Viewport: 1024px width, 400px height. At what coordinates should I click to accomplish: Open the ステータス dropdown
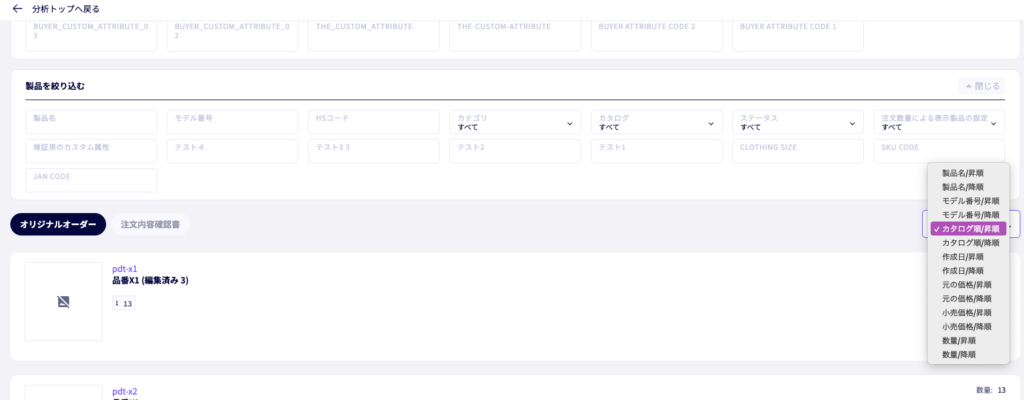click(798, 122)
